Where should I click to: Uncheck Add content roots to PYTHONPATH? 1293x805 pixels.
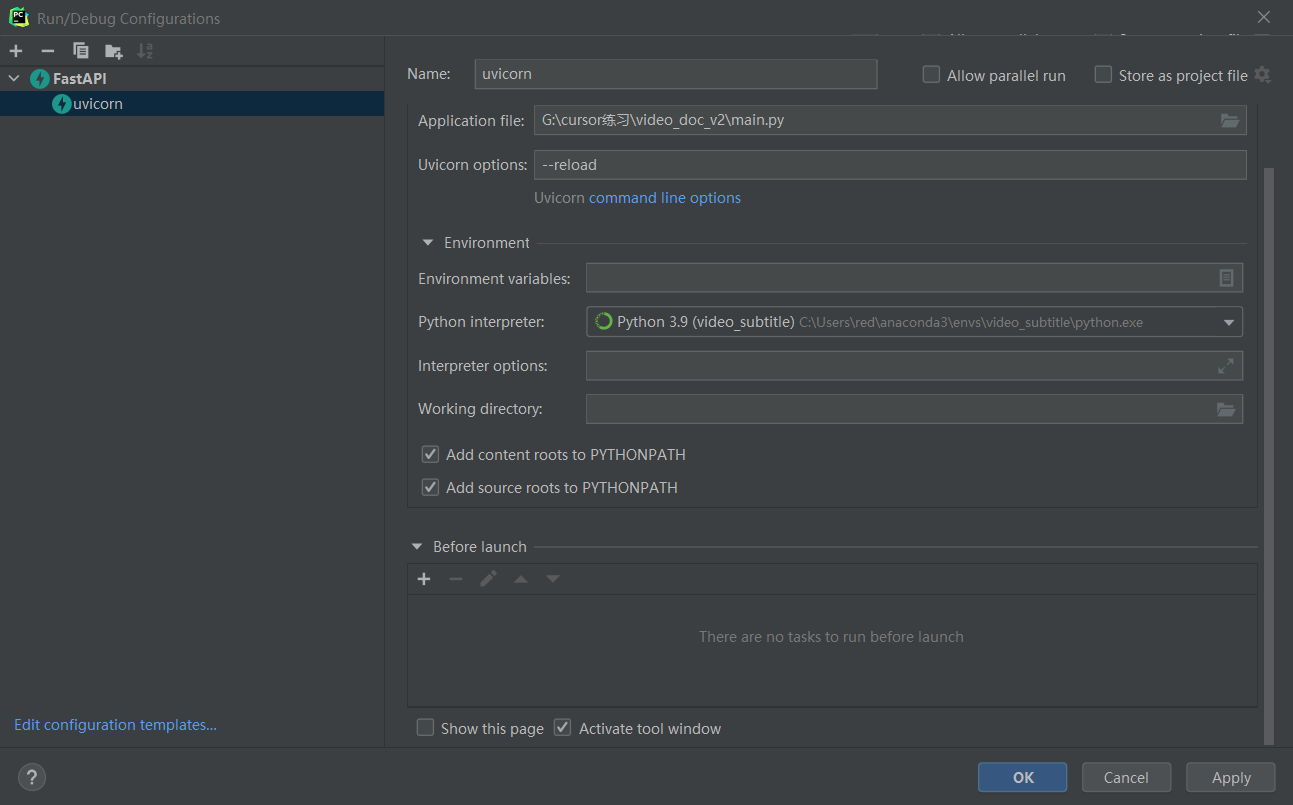point(431,455)
